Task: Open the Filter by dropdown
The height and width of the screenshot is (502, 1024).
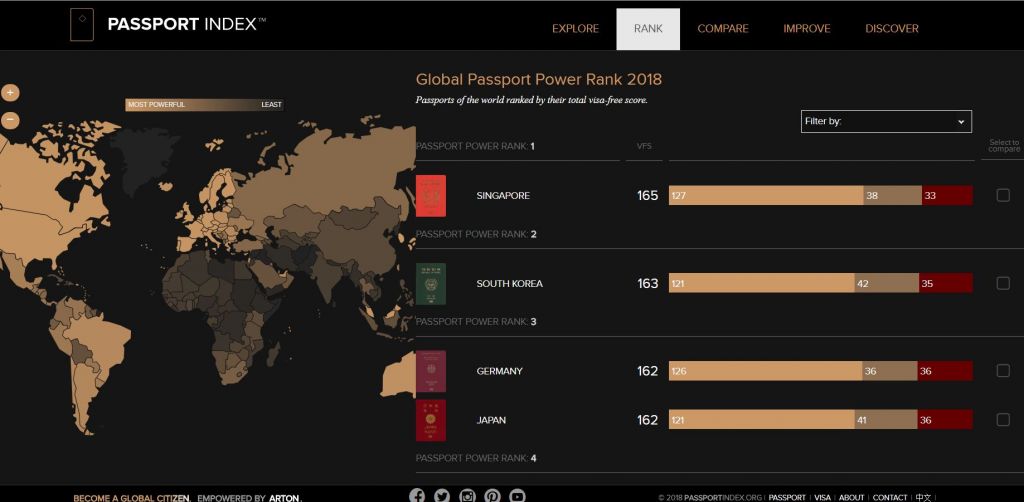Action: pos(886,121)
